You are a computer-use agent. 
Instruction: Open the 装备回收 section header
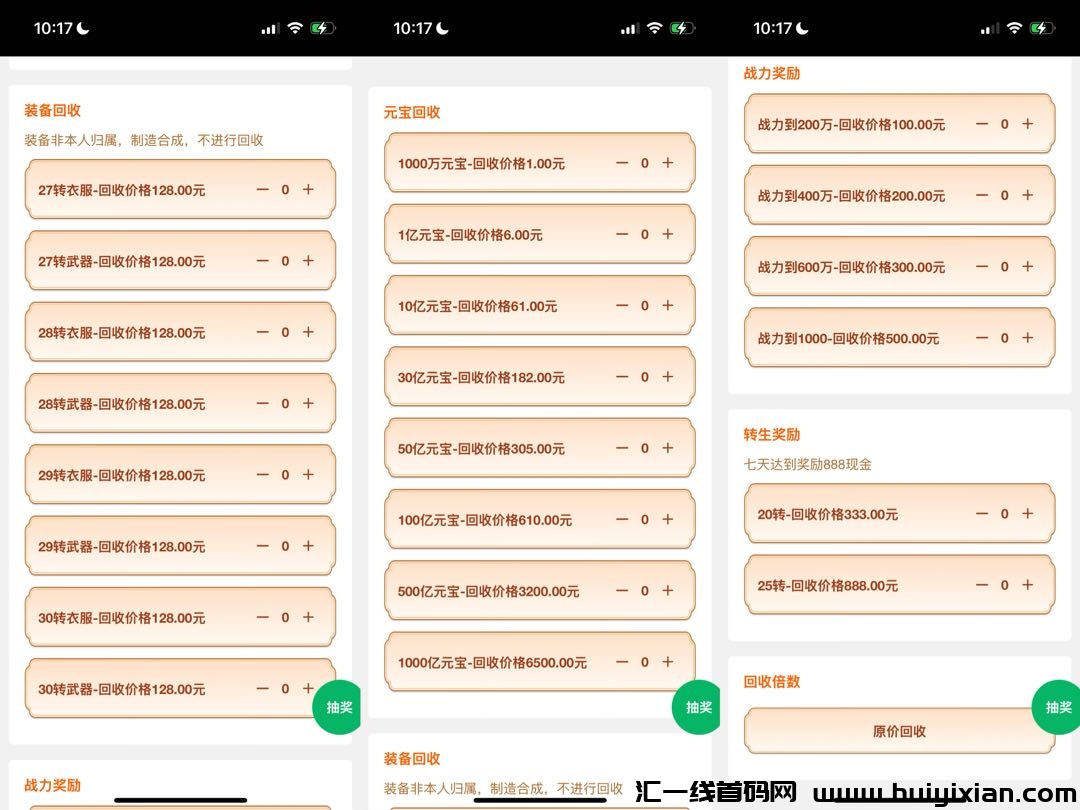(x=52, y=110)
